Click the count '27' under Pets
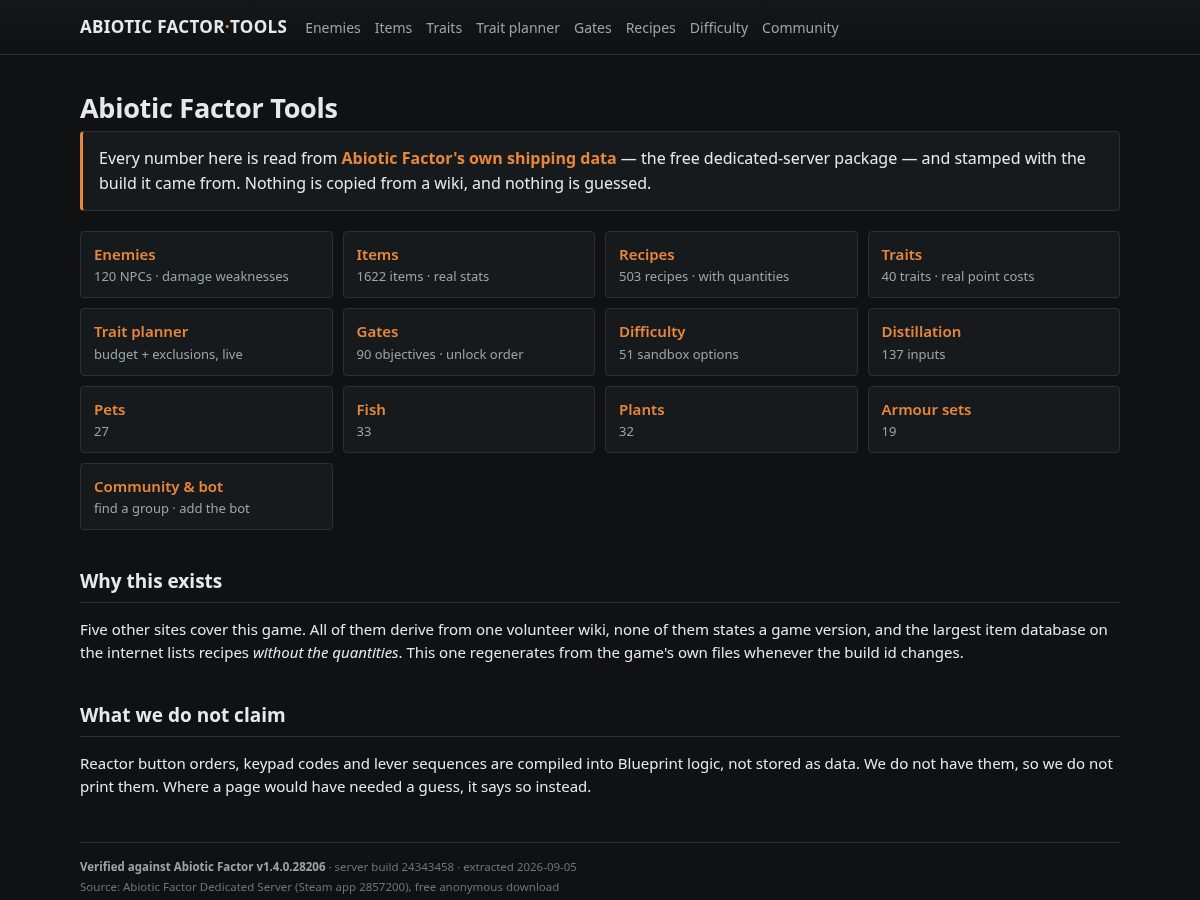Screen dimensions: 1200x900 101,432
